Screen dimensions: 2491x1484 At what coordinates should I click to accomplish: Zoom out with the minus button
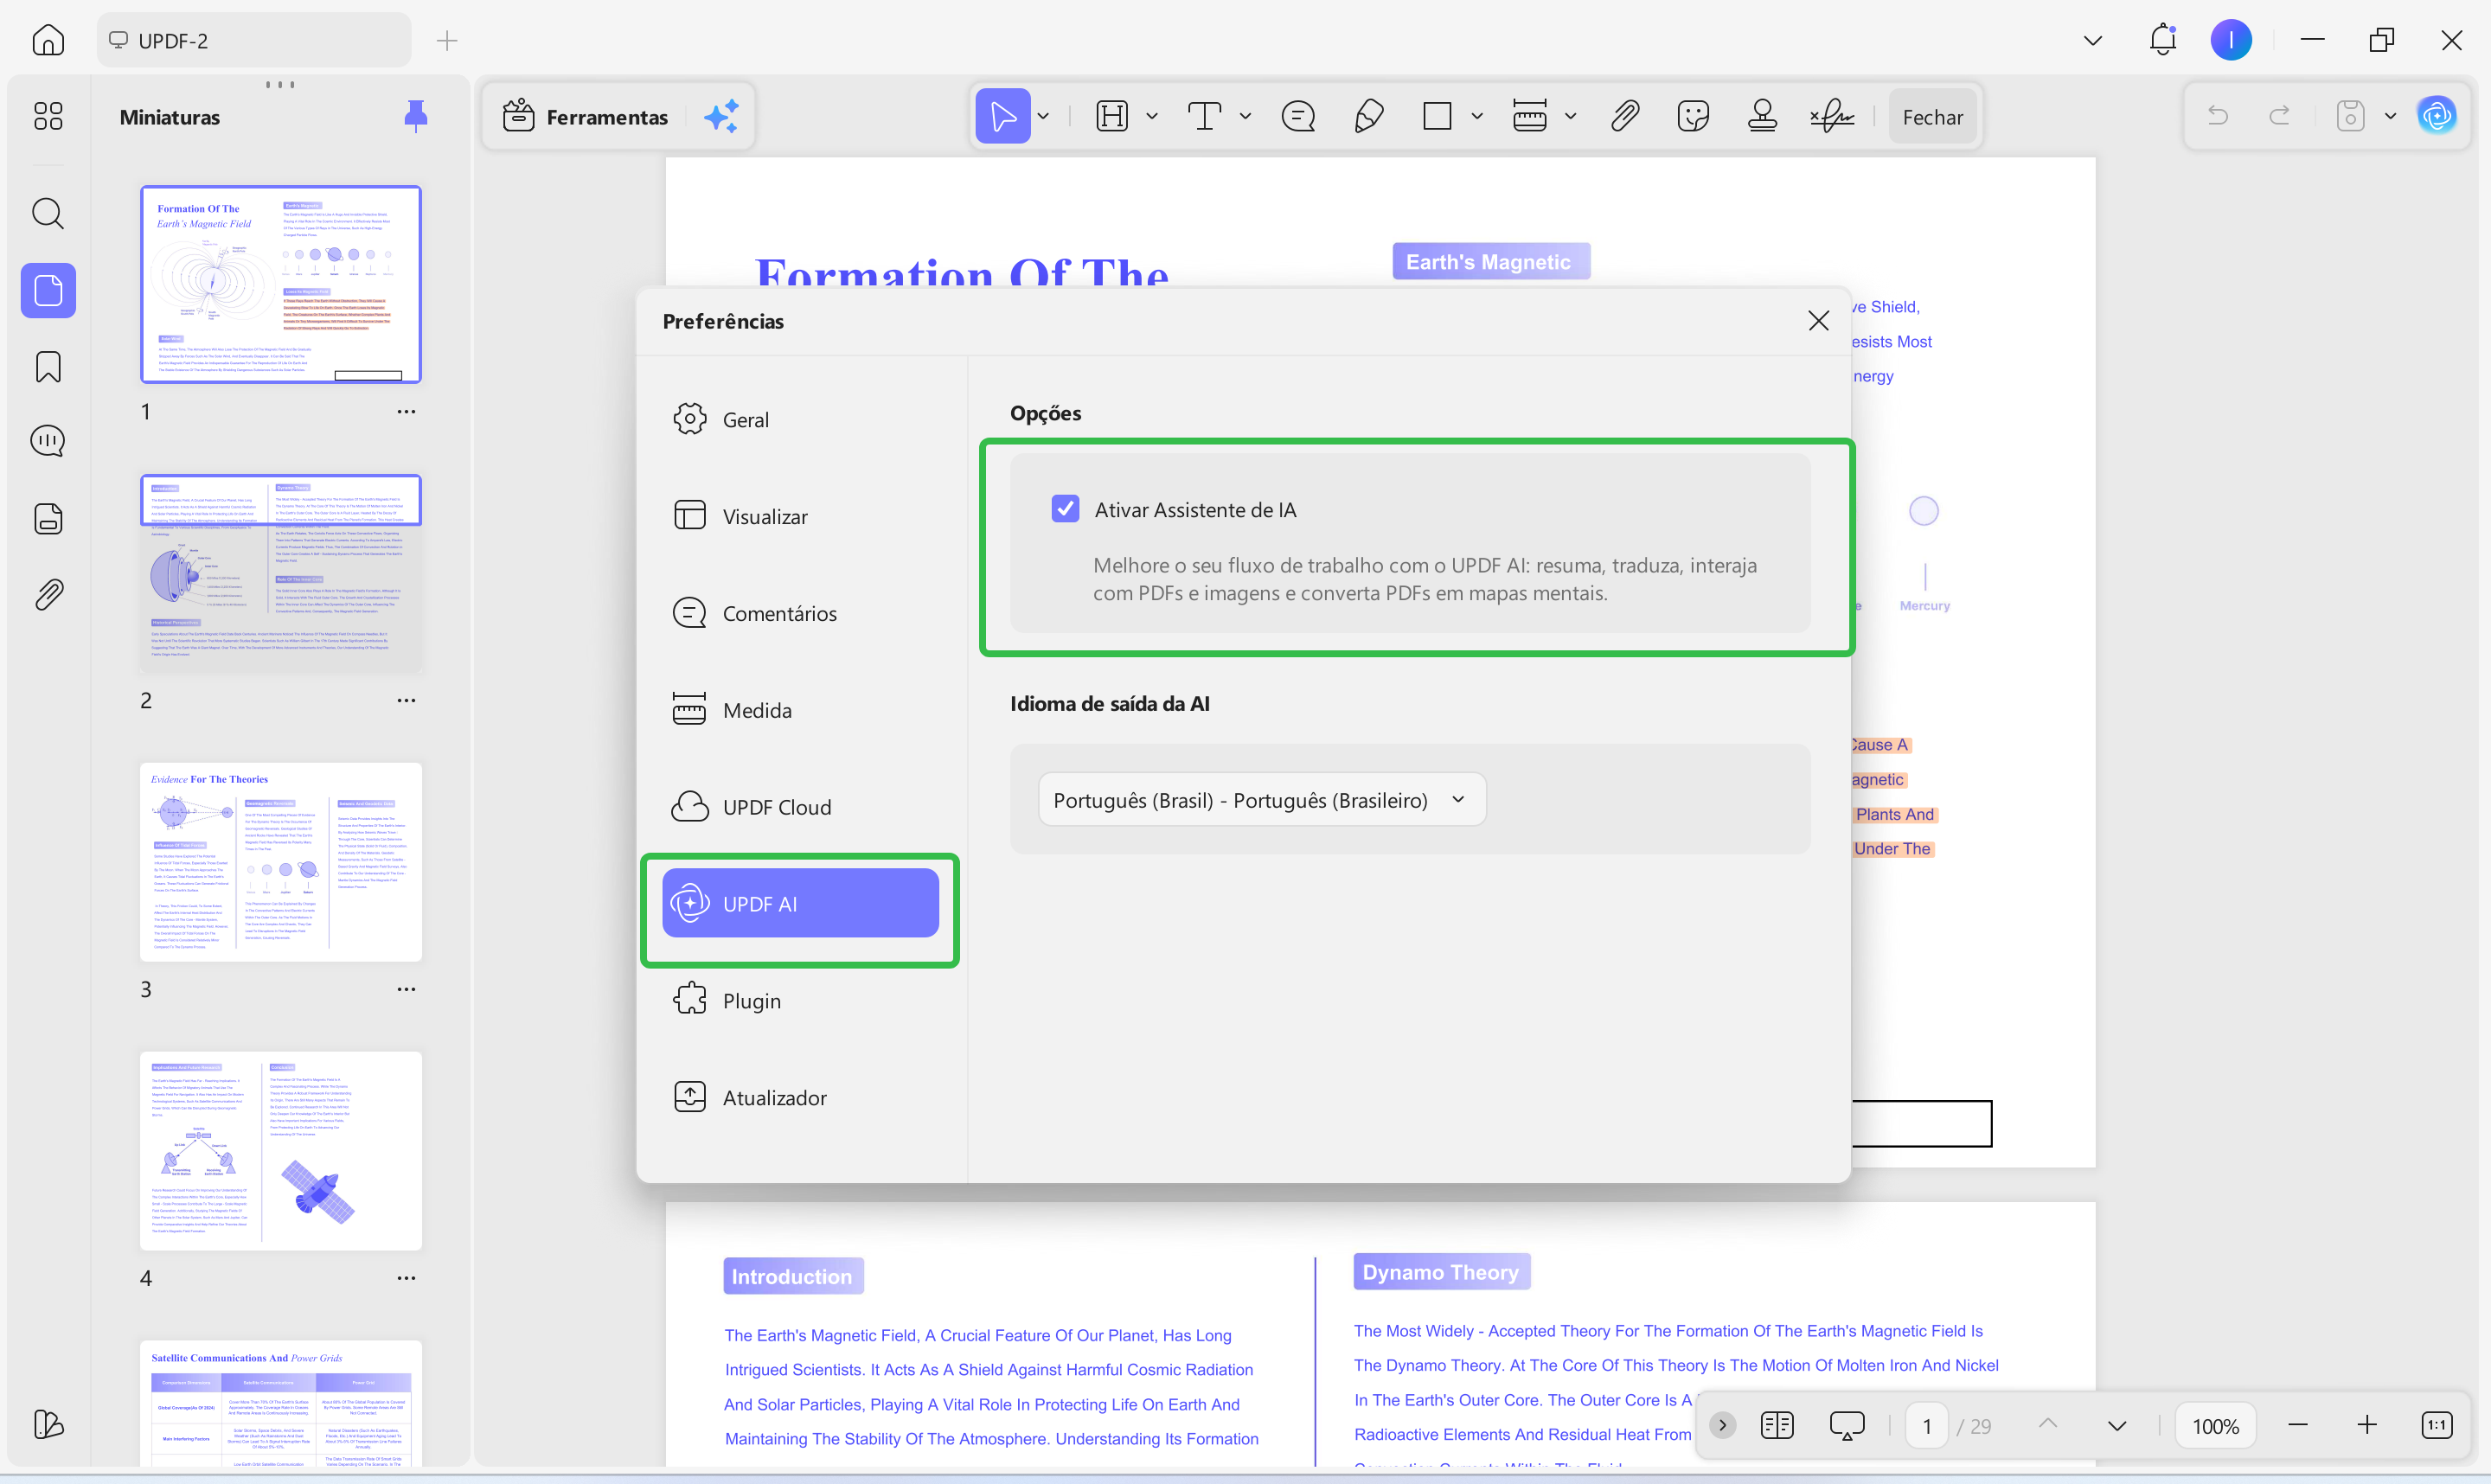coord(2298,1425)
